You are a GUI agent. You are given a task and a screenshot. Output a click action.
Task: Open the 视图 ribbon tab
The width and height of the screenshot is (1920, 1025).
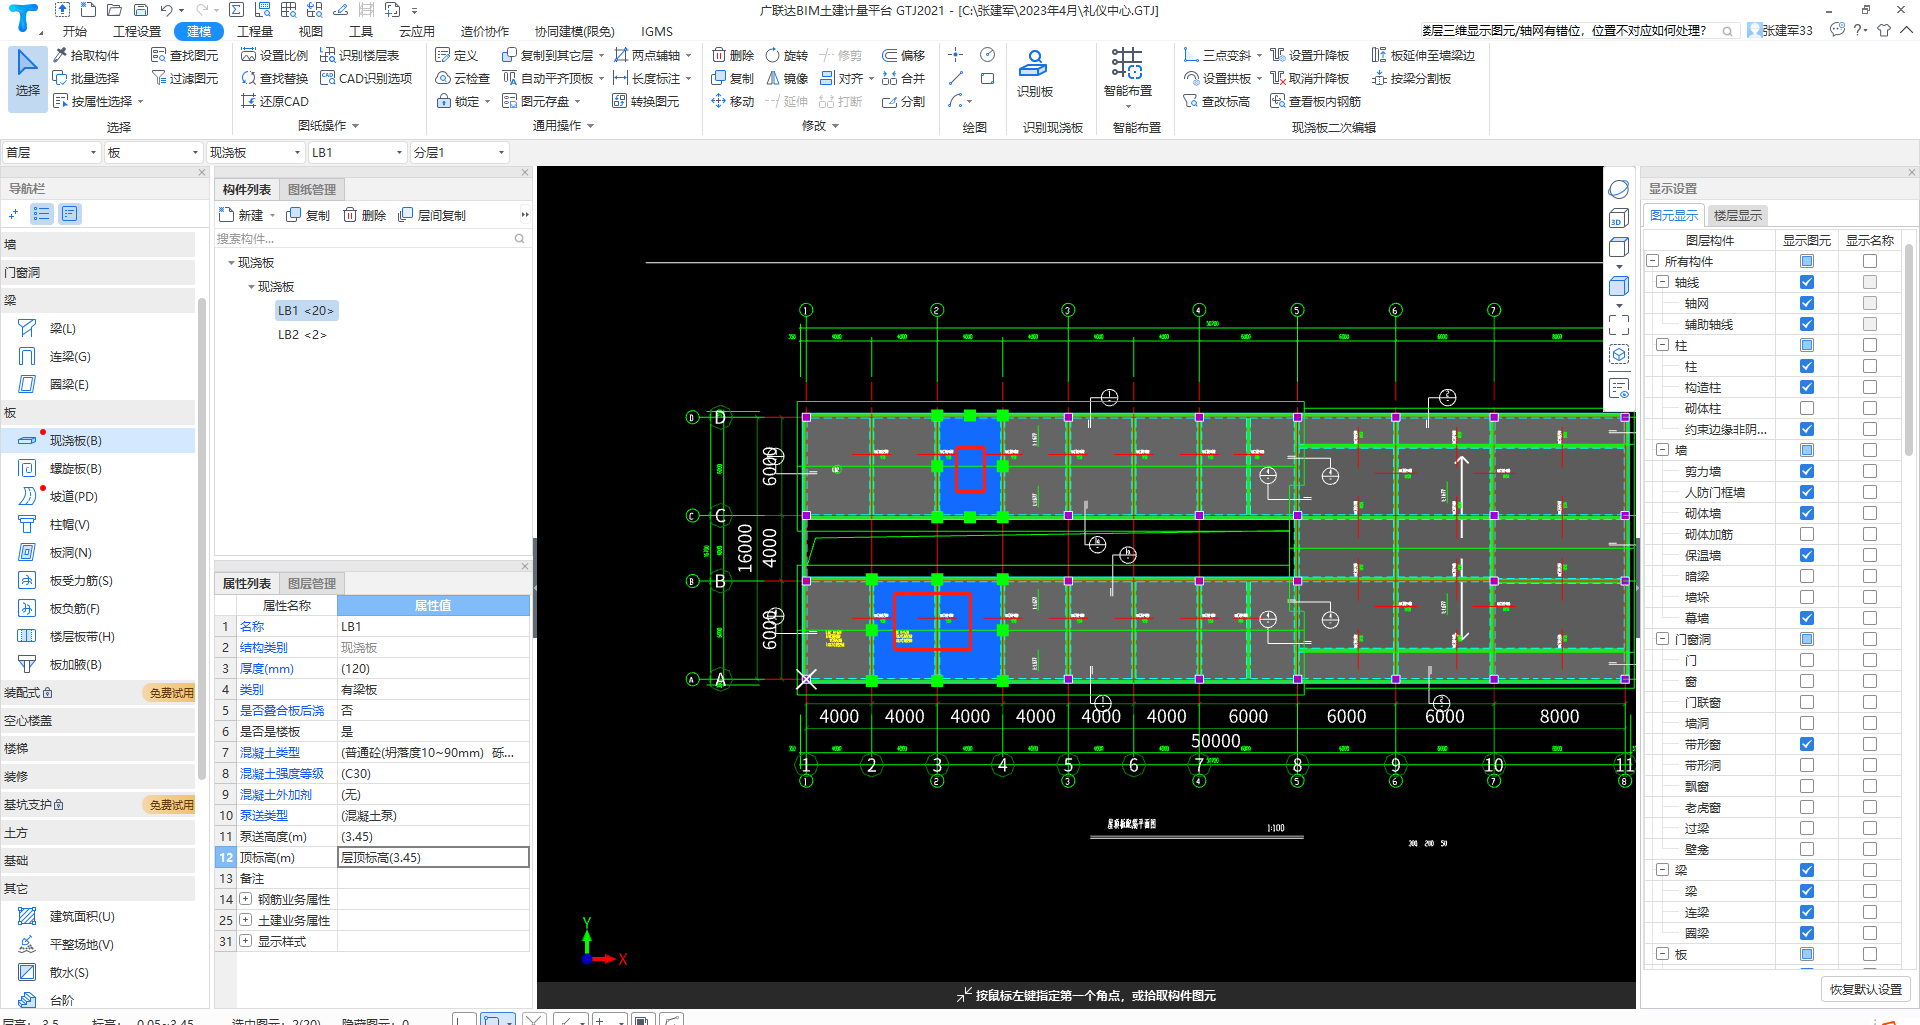pyautogui.click(x=311, y=31)
